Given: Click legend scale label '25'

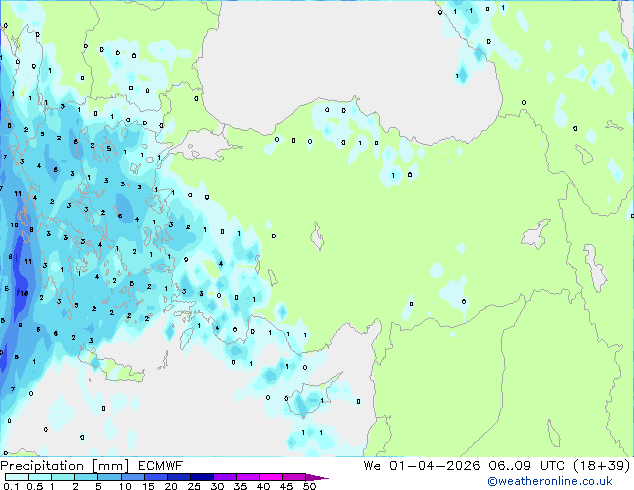Looking at the screenshot, I should 194,486.
